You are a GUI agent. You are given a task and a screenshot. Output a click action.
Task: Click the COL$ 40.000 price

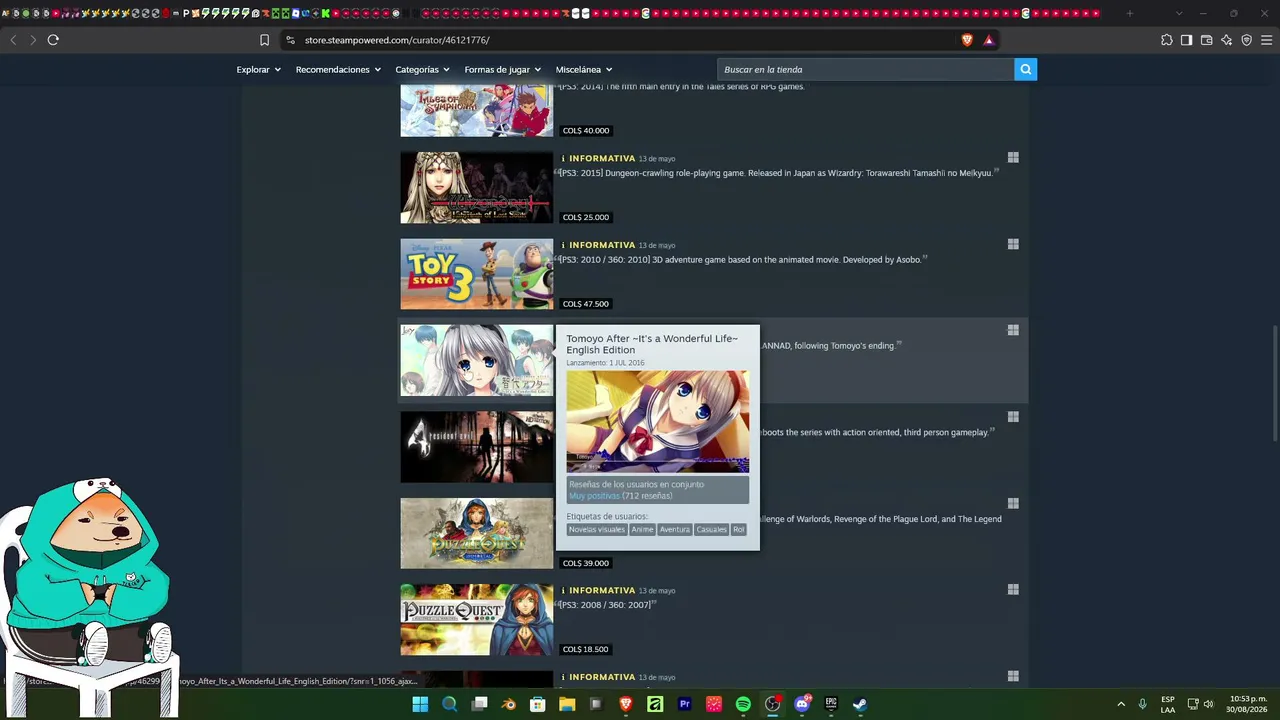click(585, 131)
